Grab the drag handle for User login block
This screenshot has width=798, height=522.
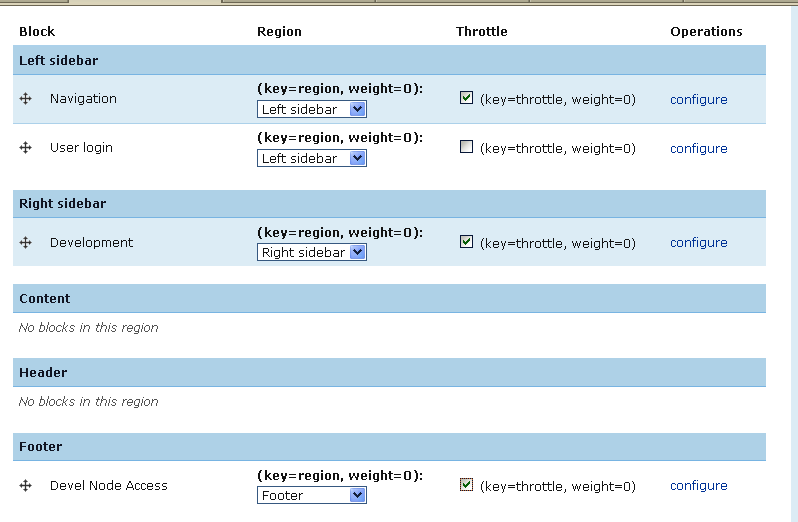(x=25, y=148)
